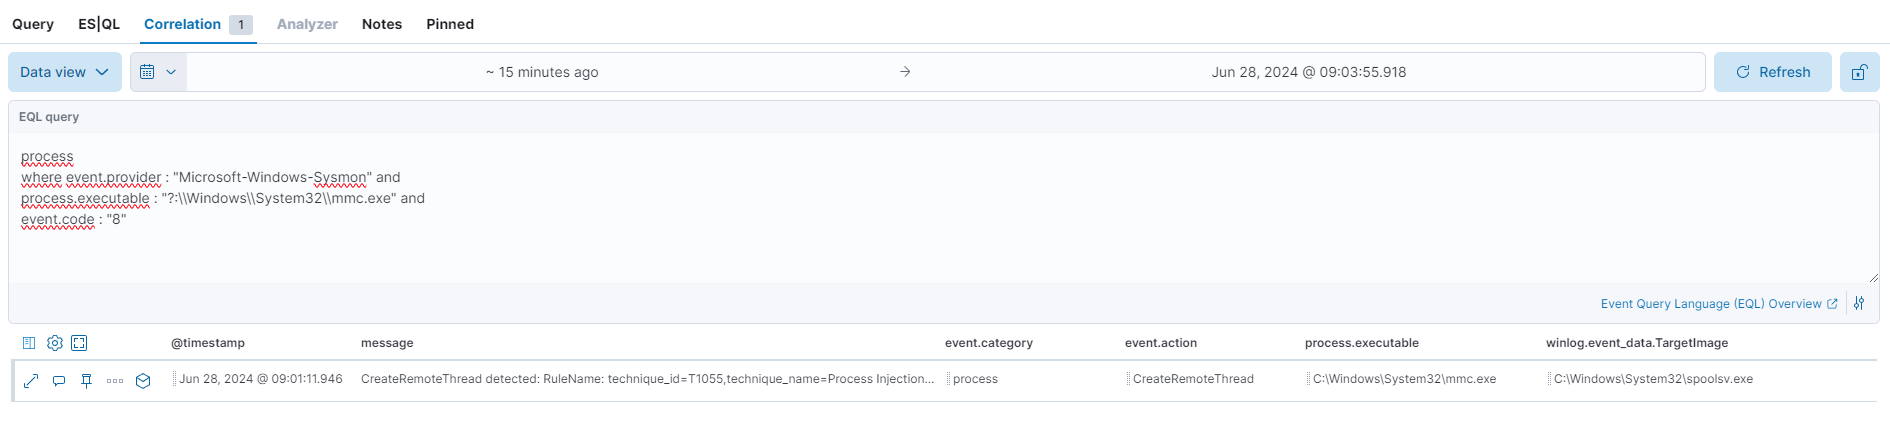Enter full screen for events table

pyautogui.click(x=79, y=343)
